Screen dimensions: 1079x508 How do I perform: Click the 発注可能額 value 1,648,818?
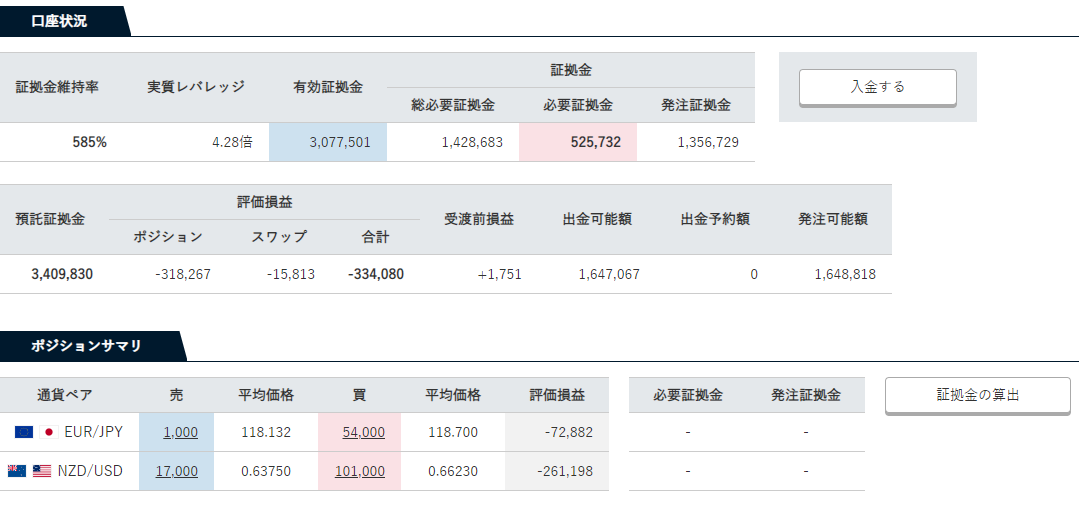click(x=845, y=275)
